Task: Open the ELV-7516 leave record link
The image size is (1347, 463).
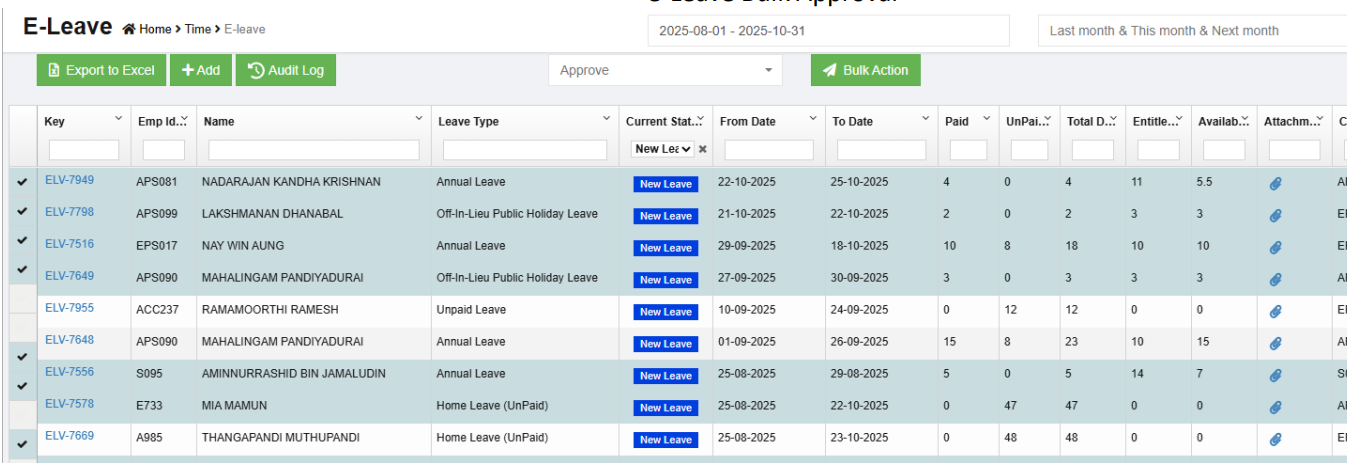Action: (69, 244)
